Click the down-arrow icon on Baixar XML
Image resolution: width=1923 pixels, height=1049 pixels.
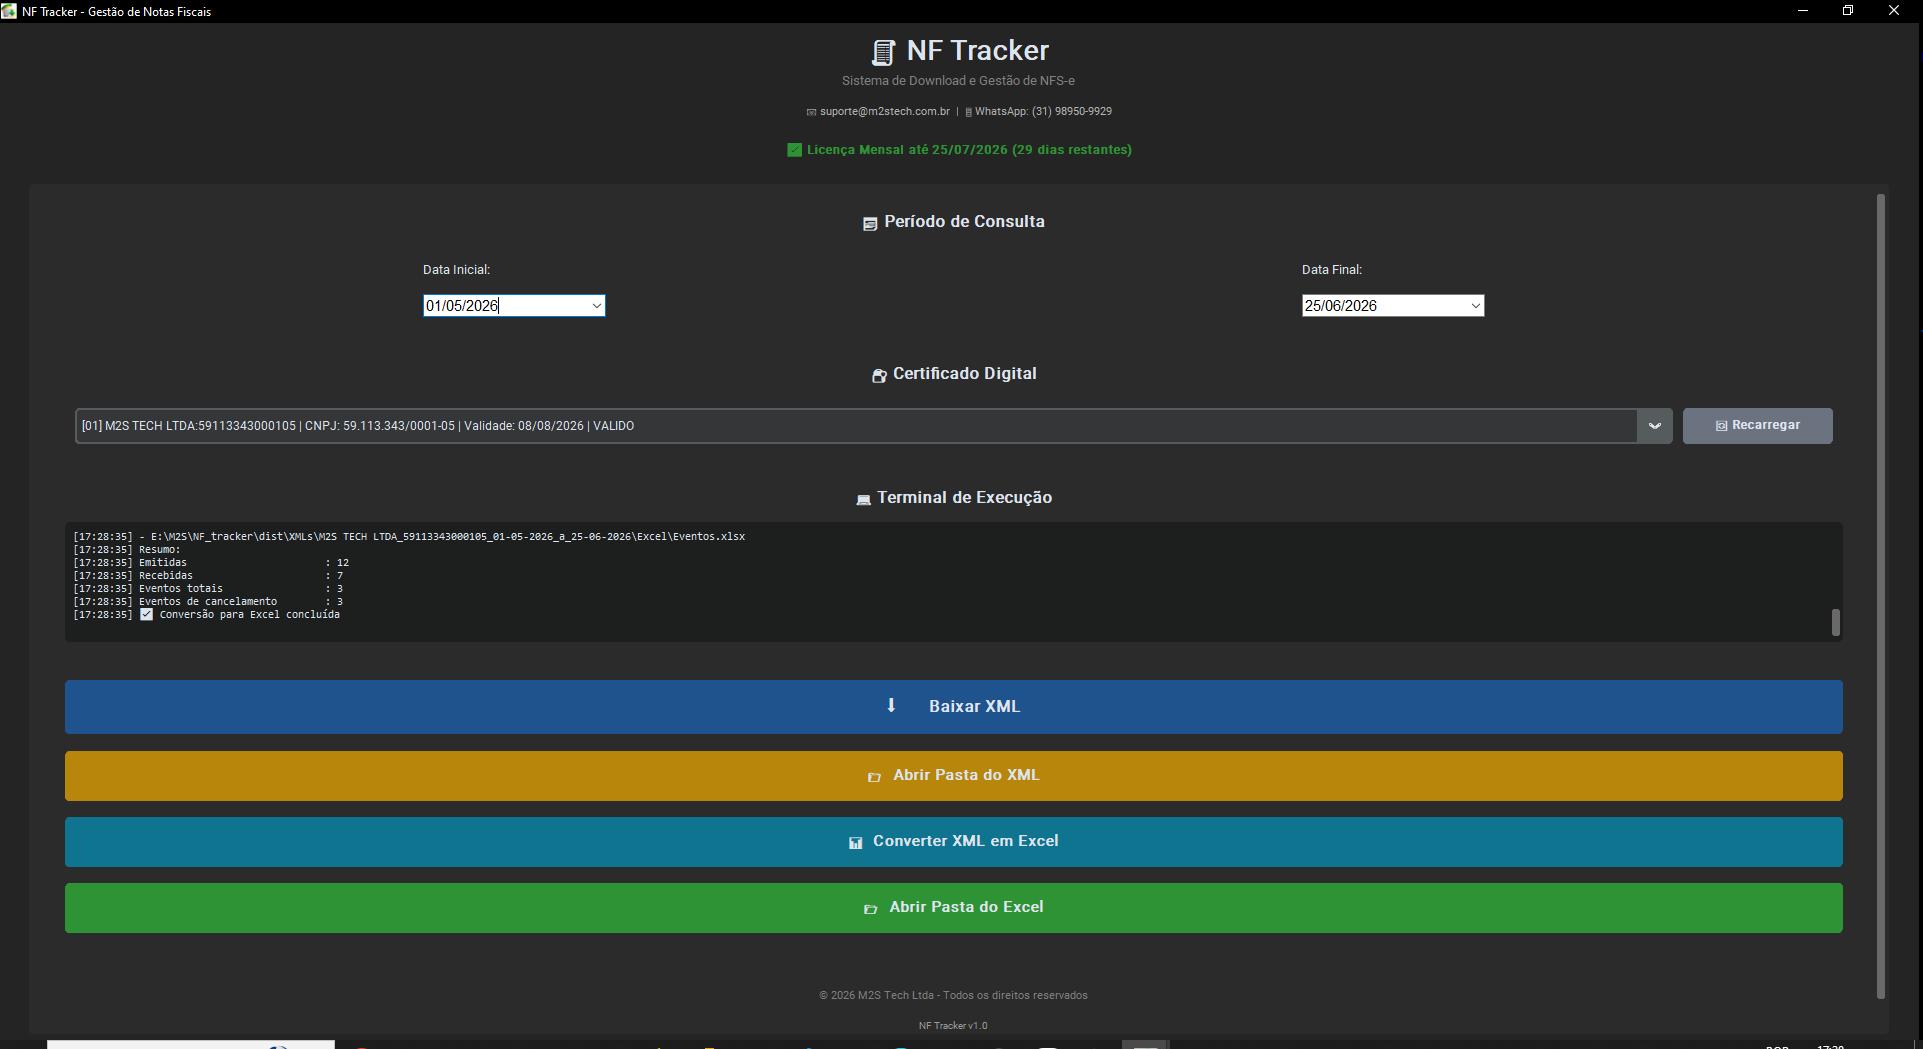[891, 705]
